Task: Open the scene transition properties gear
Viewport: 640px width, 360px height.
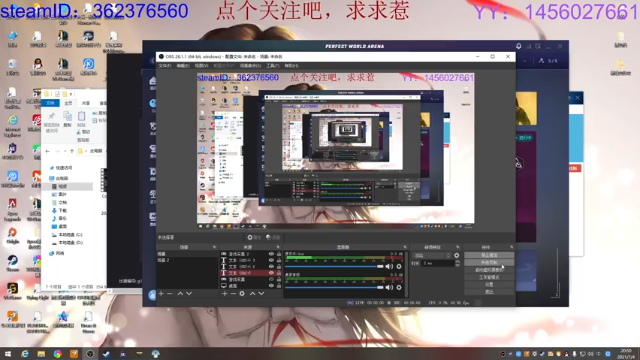Action: pyautogui.click(x=457, y=256)
